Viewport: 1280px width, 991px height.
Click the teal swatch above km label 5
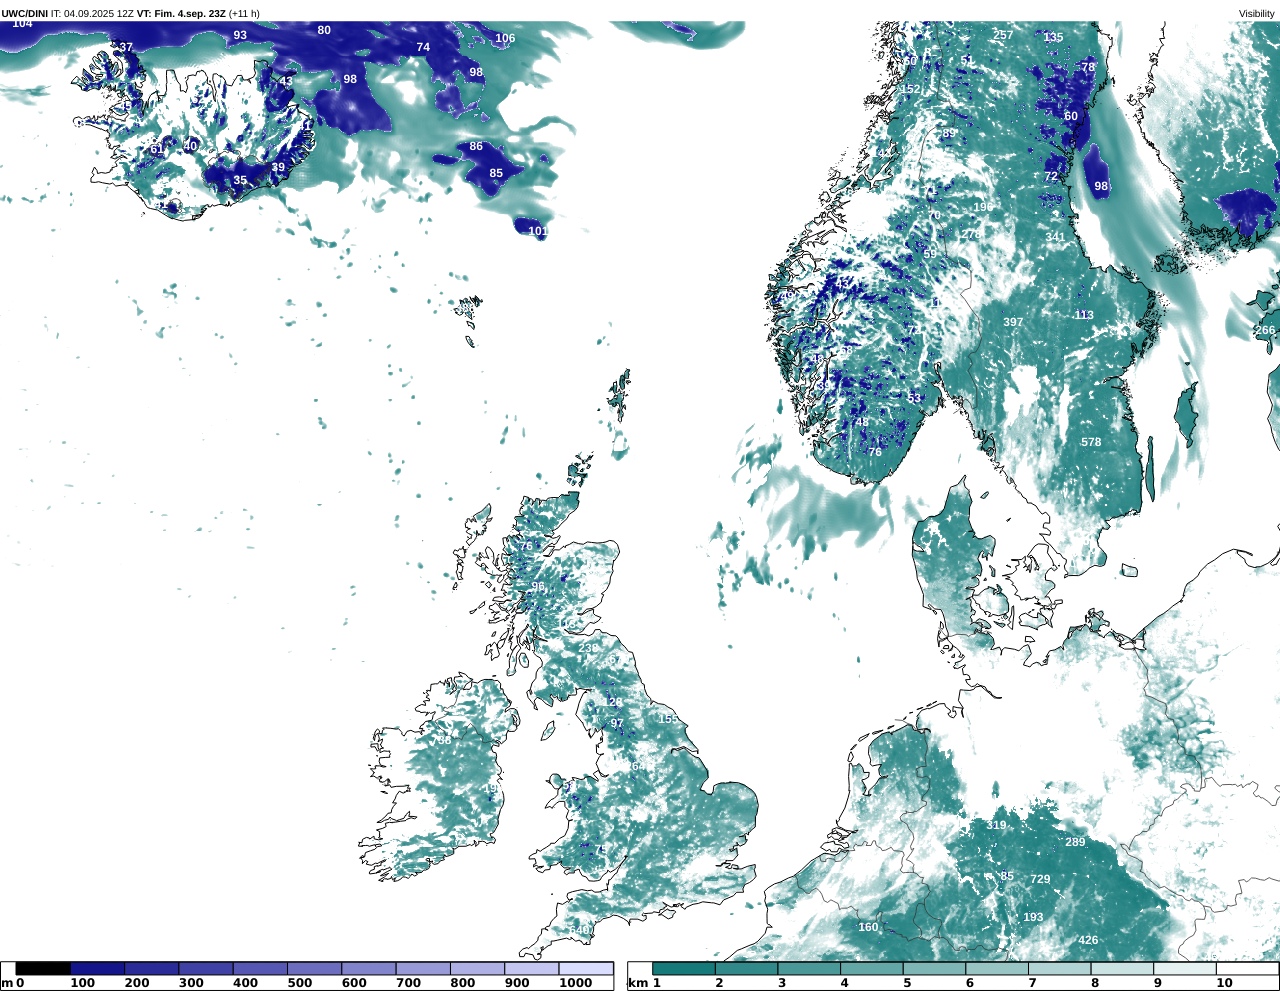[934, 968]
